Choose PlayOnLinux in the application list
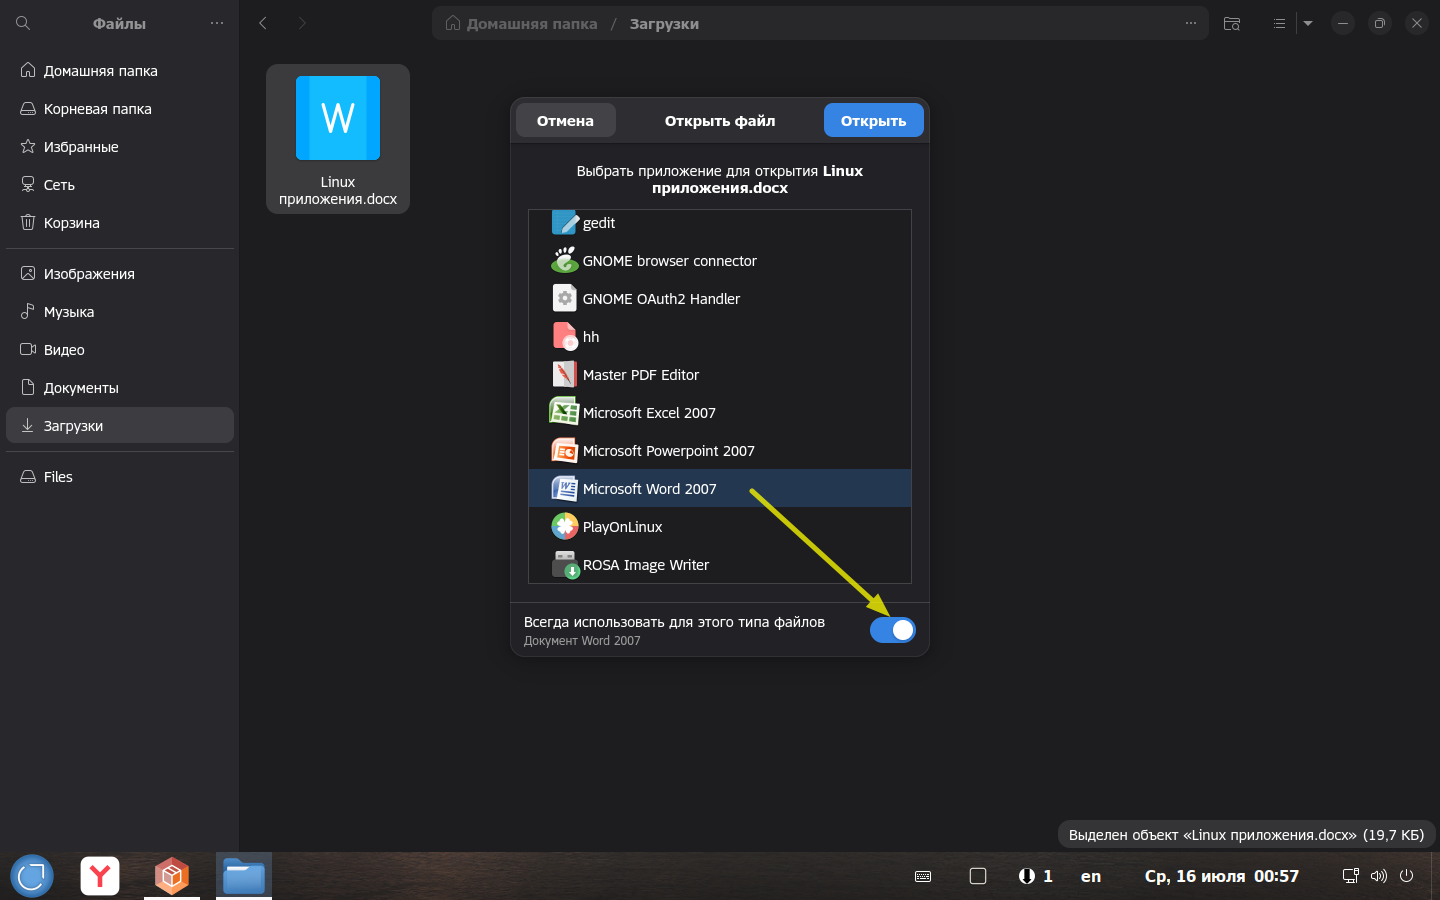The height and width of the screenshot is (900, 1440). 720,527
